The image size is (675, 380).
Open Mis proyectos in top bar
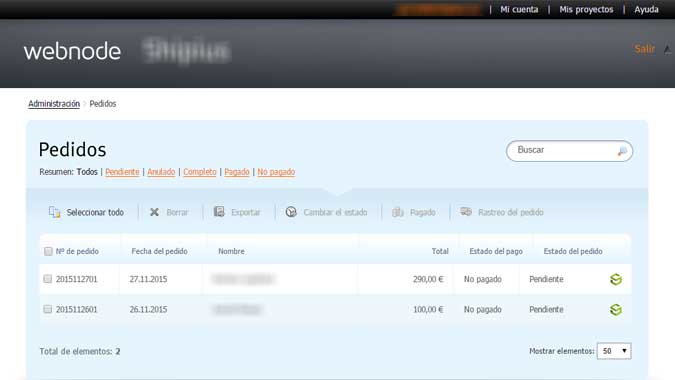(586, 9)
